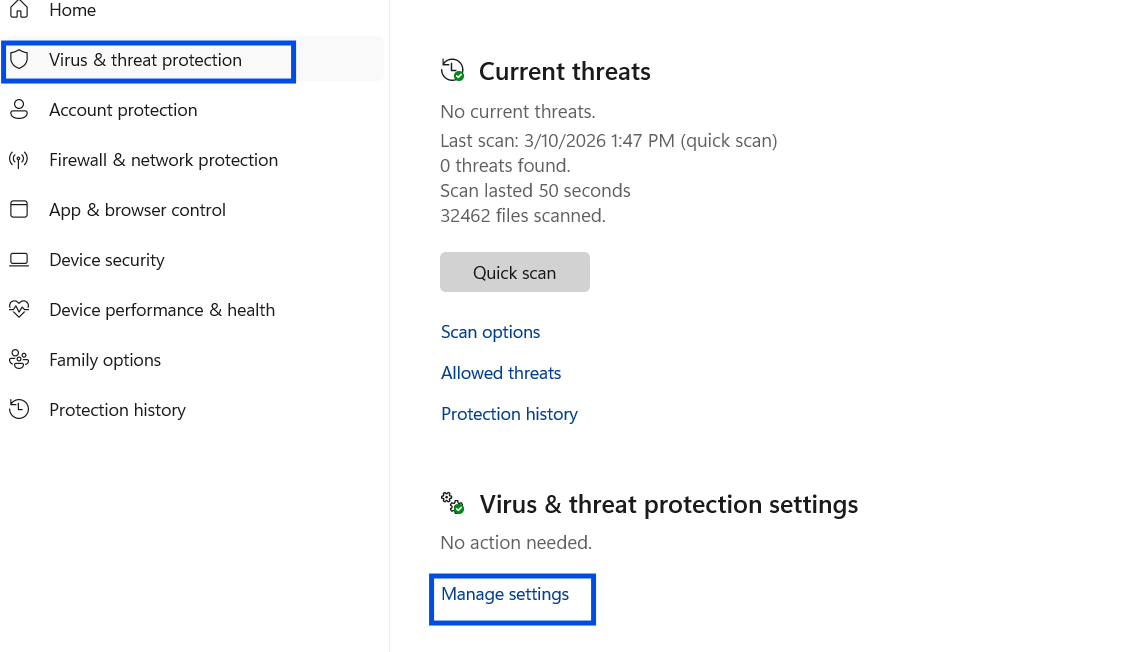1142x652 pixels.
Task: Open Protection history link under Current threats
Action: click(x=509, y=414)
